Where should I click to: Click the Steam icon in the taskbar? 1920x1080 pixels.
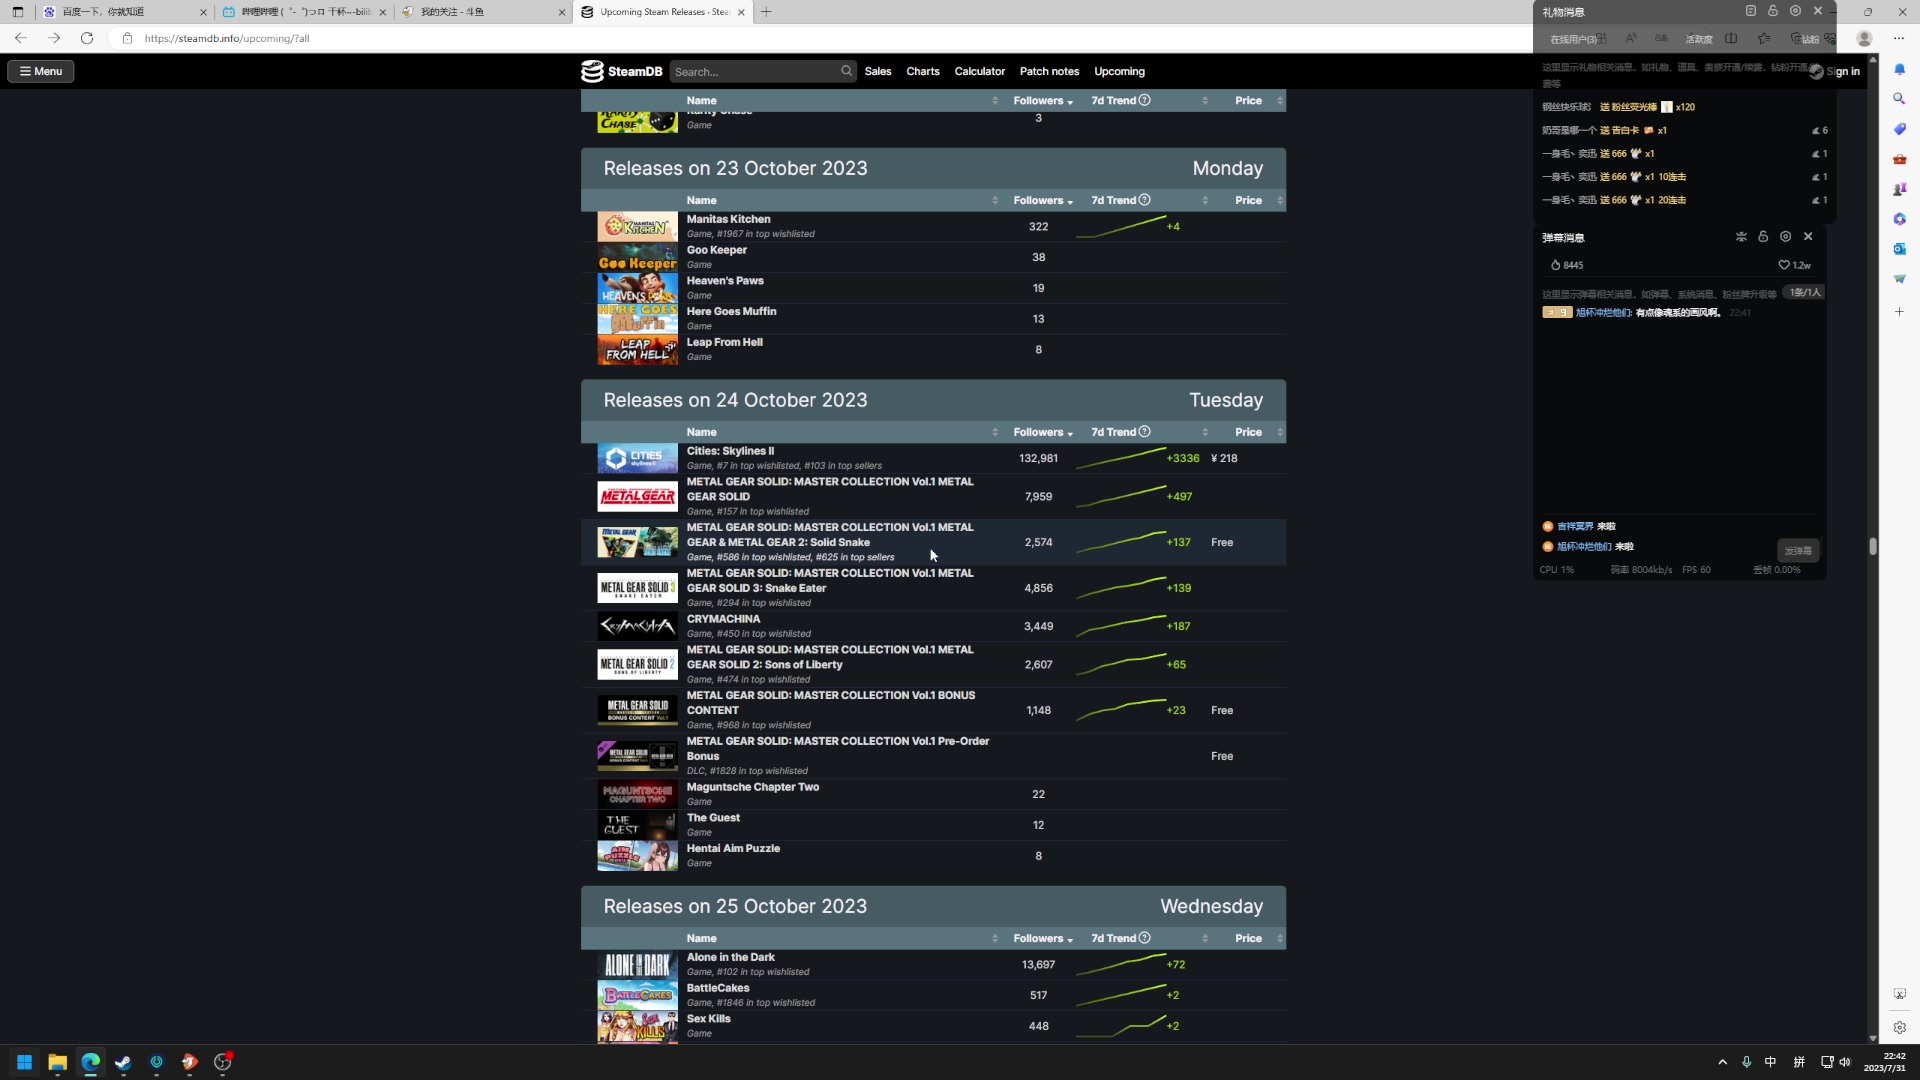click(x=123, y=1062)
